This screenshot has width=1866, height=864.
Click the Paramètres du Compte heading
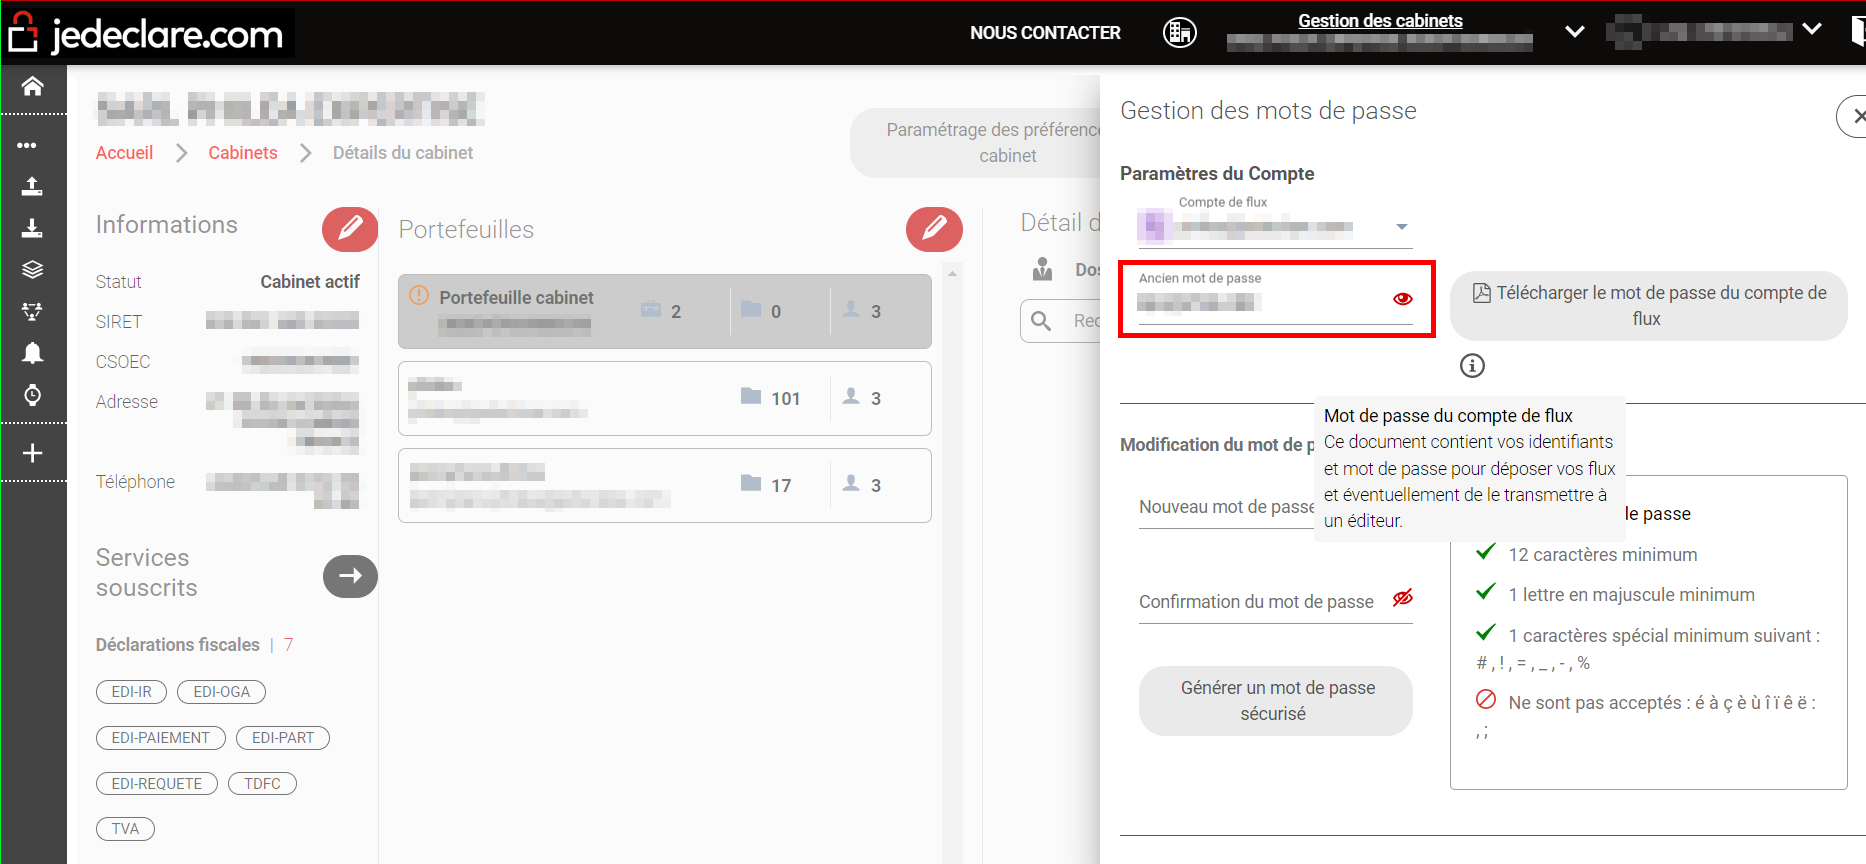[x=1217, y=174]
